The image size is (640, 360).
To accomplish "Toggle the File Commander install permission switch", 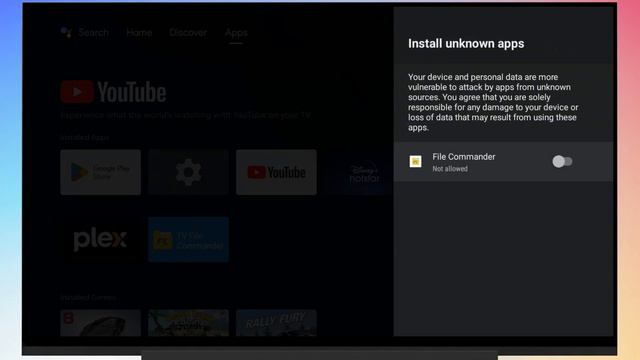I will (562, 162).
